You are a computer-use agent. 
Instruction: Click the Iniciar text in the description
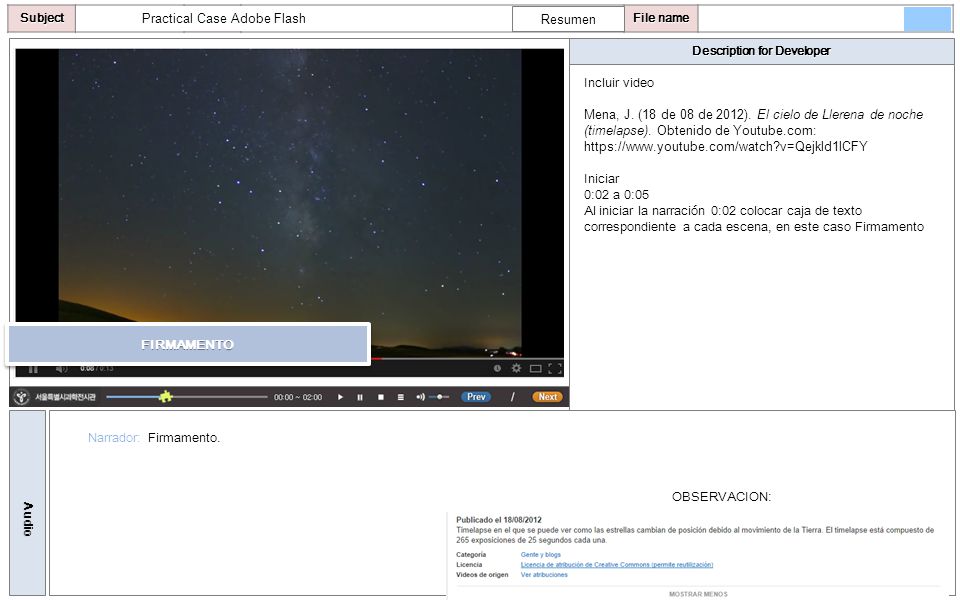(x=601, y=179)
